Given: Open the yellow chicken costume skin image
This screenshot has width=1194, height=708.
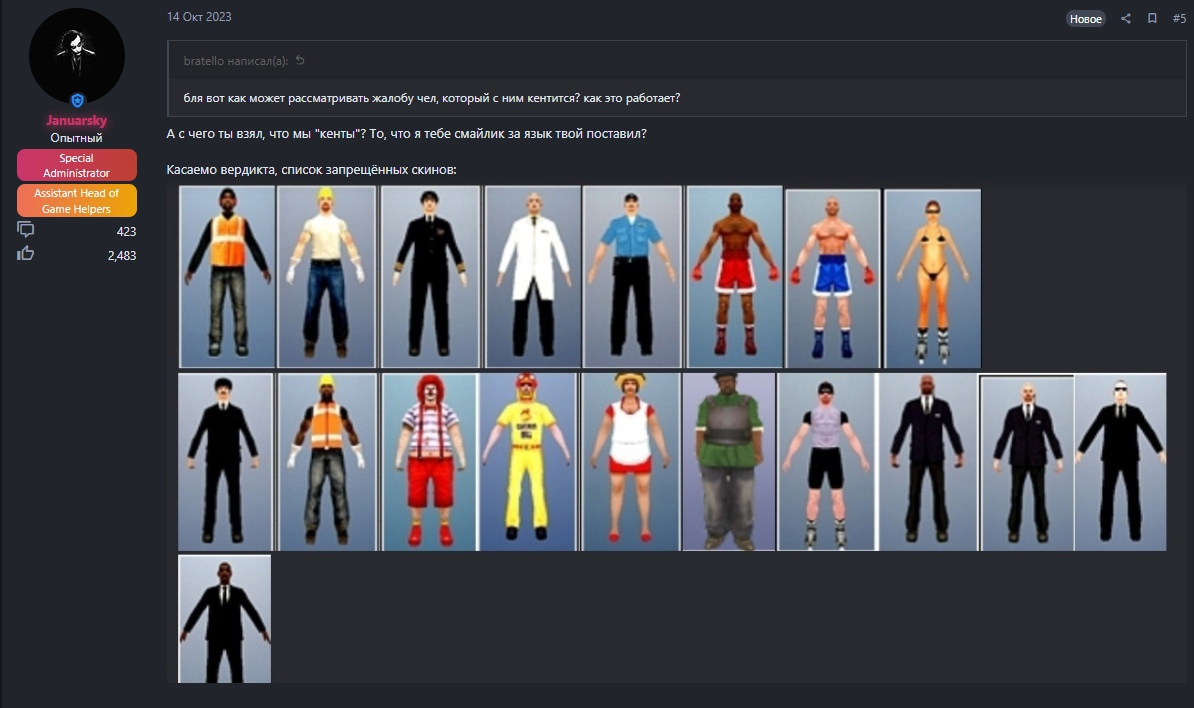Looking at the screenshot, I should pyautogui.click(x=528, y=462).
